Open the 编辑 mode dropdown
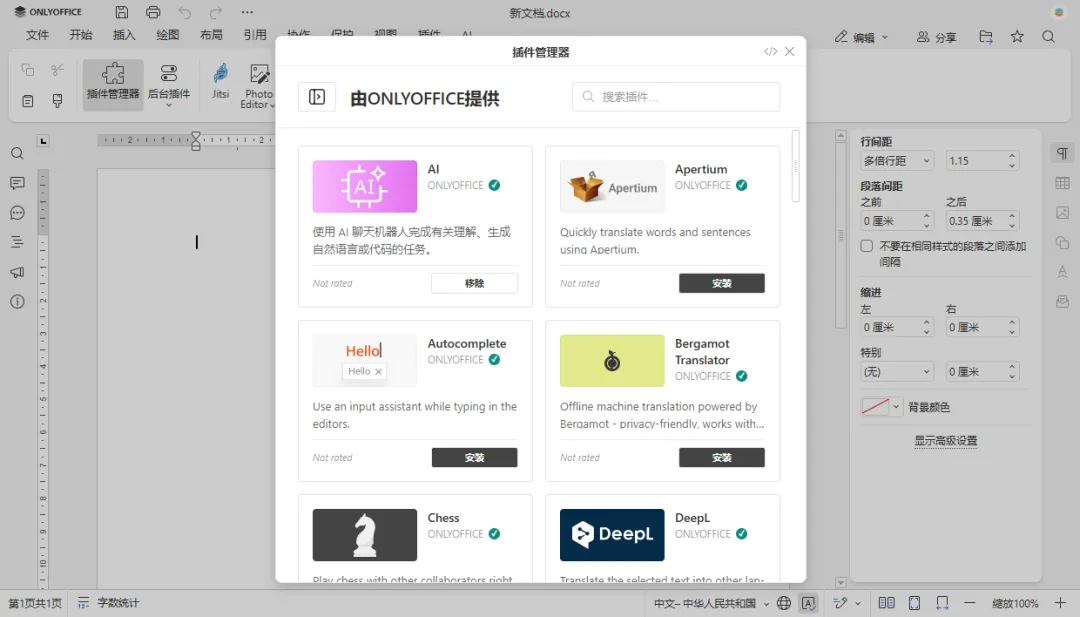 point(862,37)
